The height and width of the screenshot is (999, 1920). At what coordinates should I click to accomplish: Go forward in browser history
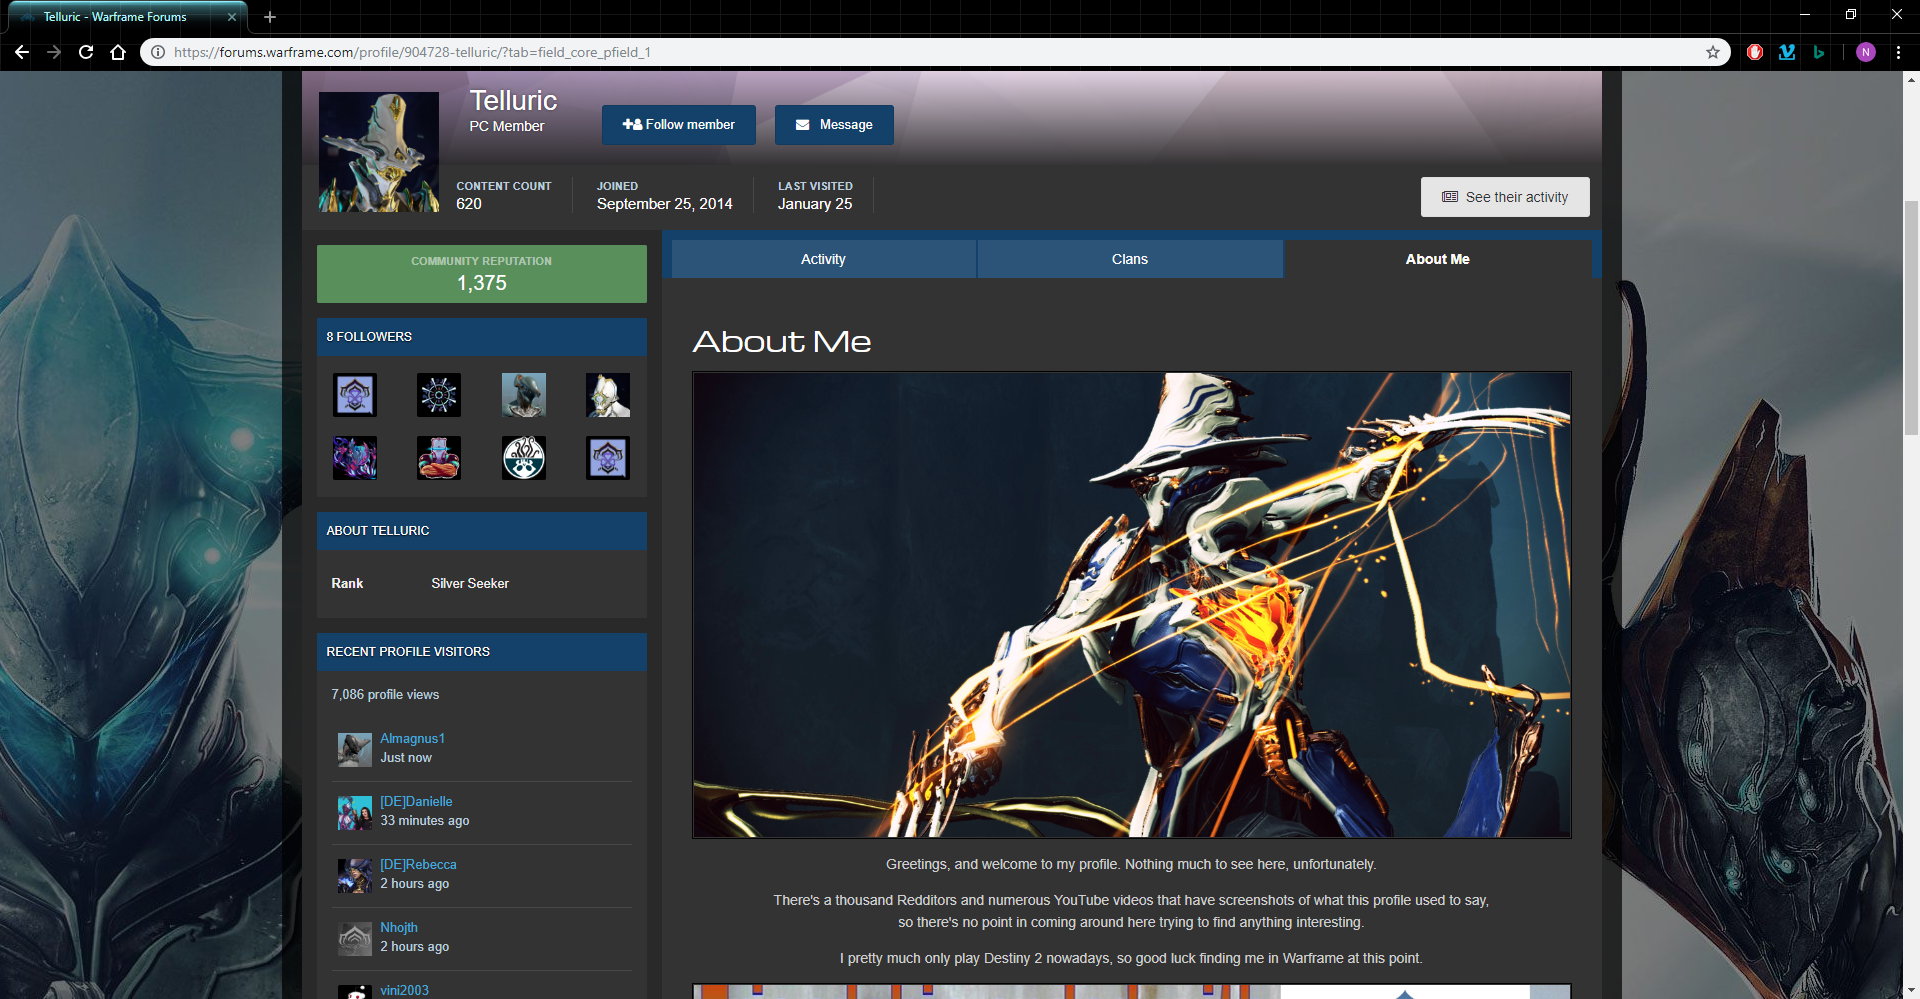[x=54, y=52]
